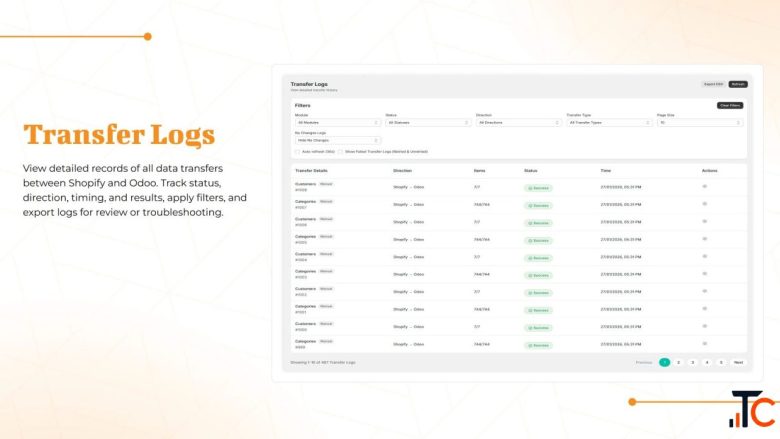Viewport: 780px width, 439px height.
Task: Click the Success badge for log #1008
Action: click(x=538, y=188)
